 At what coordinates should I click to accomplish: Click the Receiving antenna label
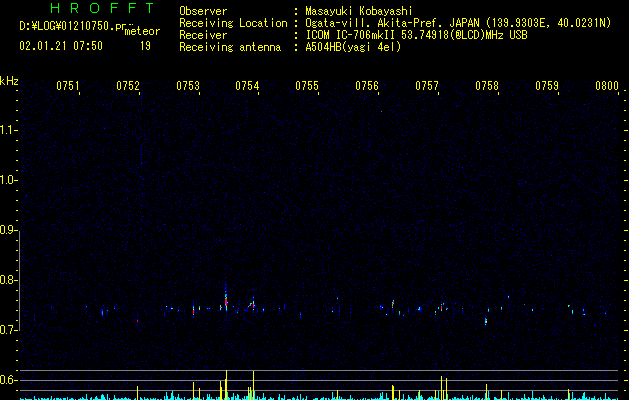(x=230, y=47)
